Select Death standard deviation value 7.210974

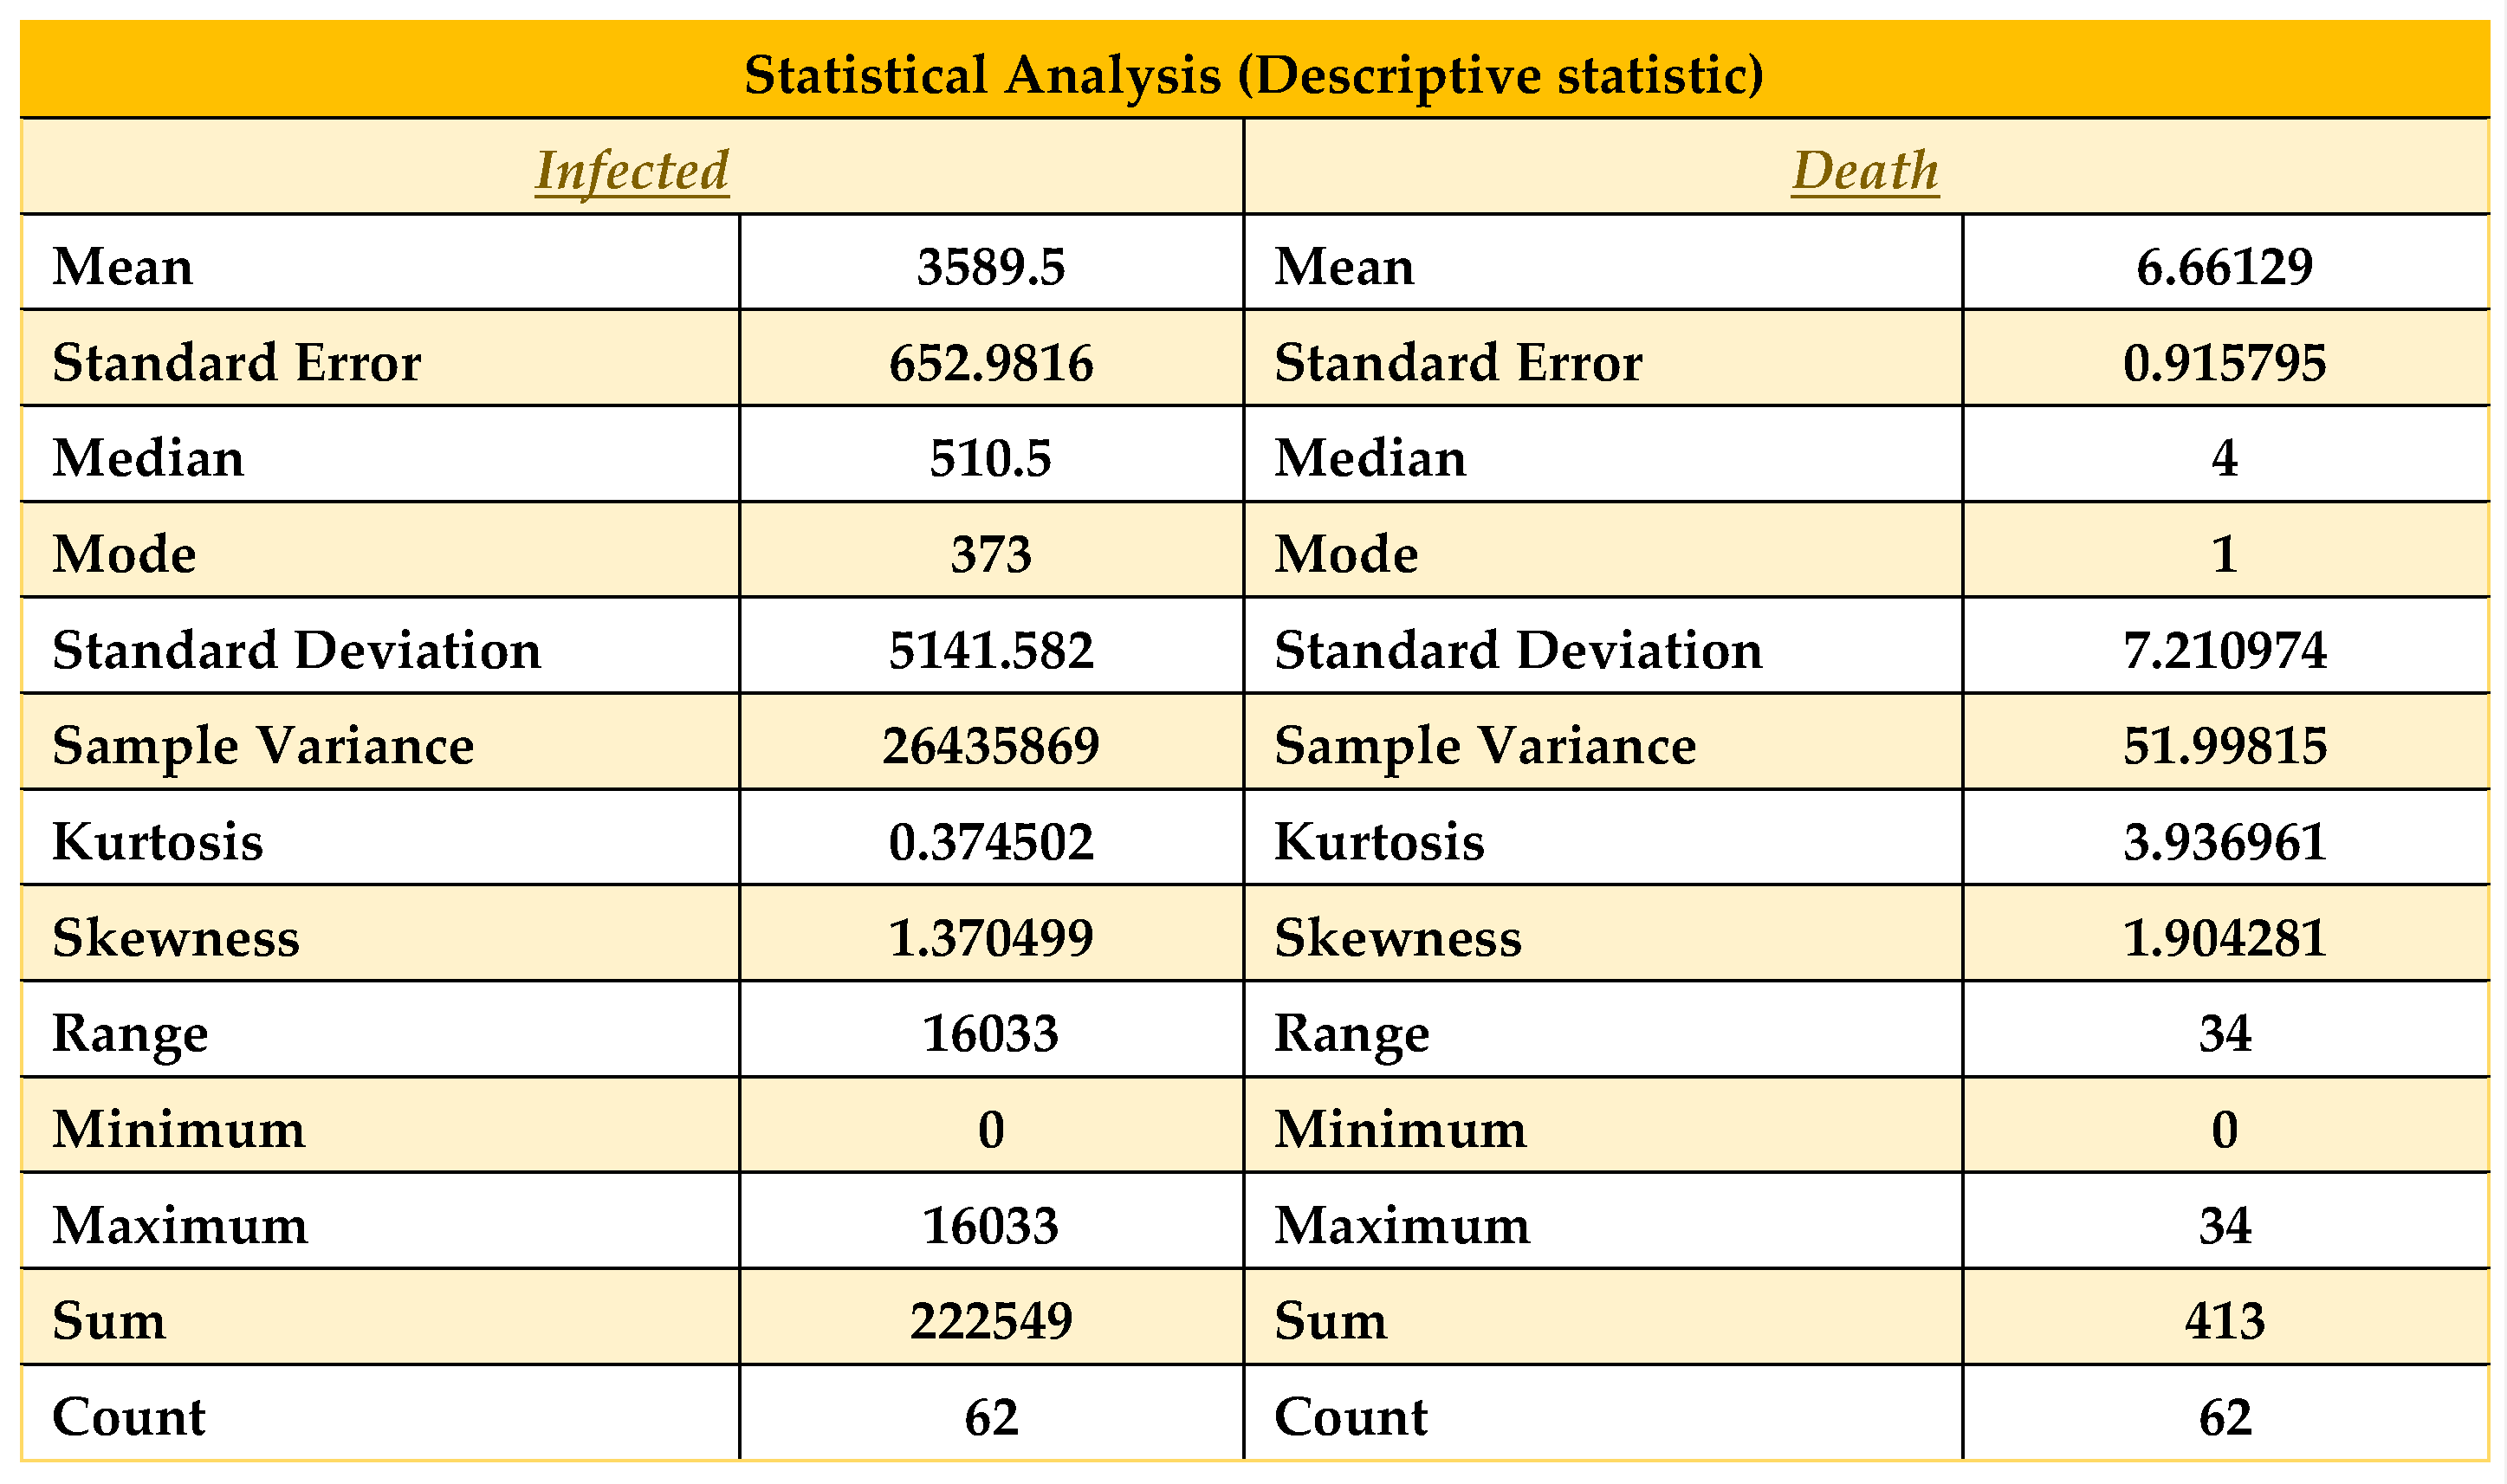(2225, 650)
